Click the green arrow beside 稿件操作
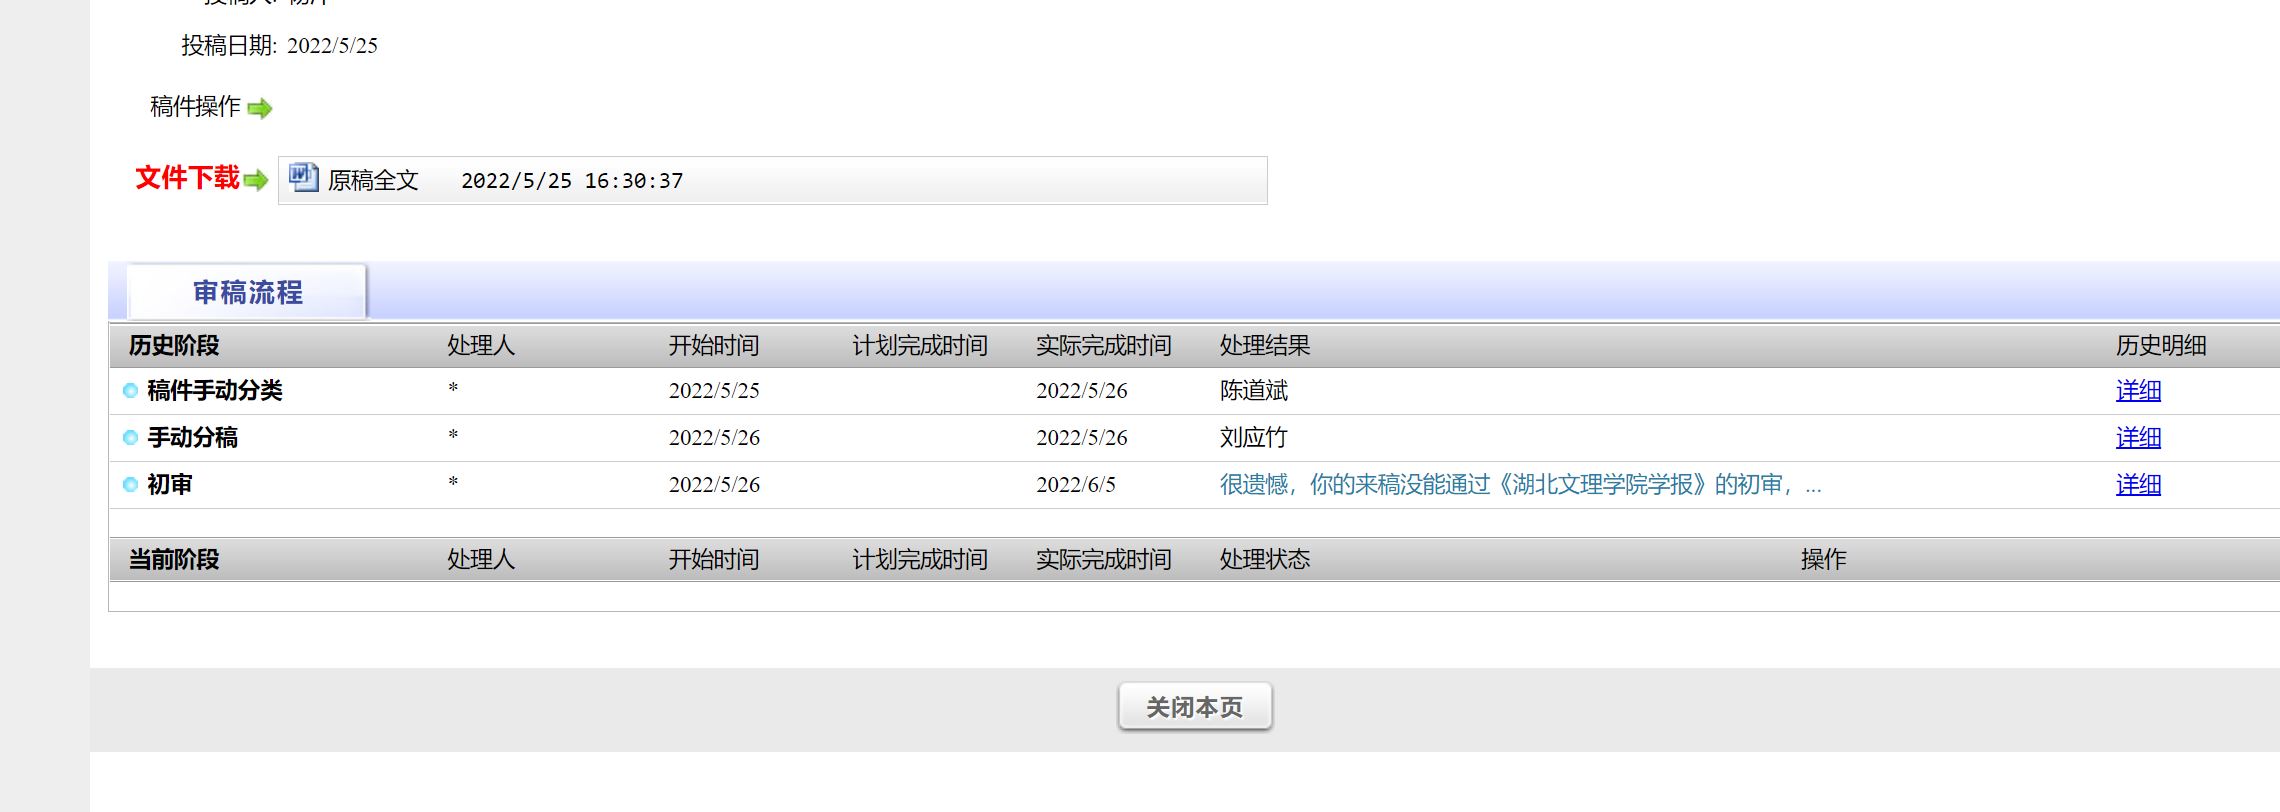2280x812 pixels. (x=259, y=108)
